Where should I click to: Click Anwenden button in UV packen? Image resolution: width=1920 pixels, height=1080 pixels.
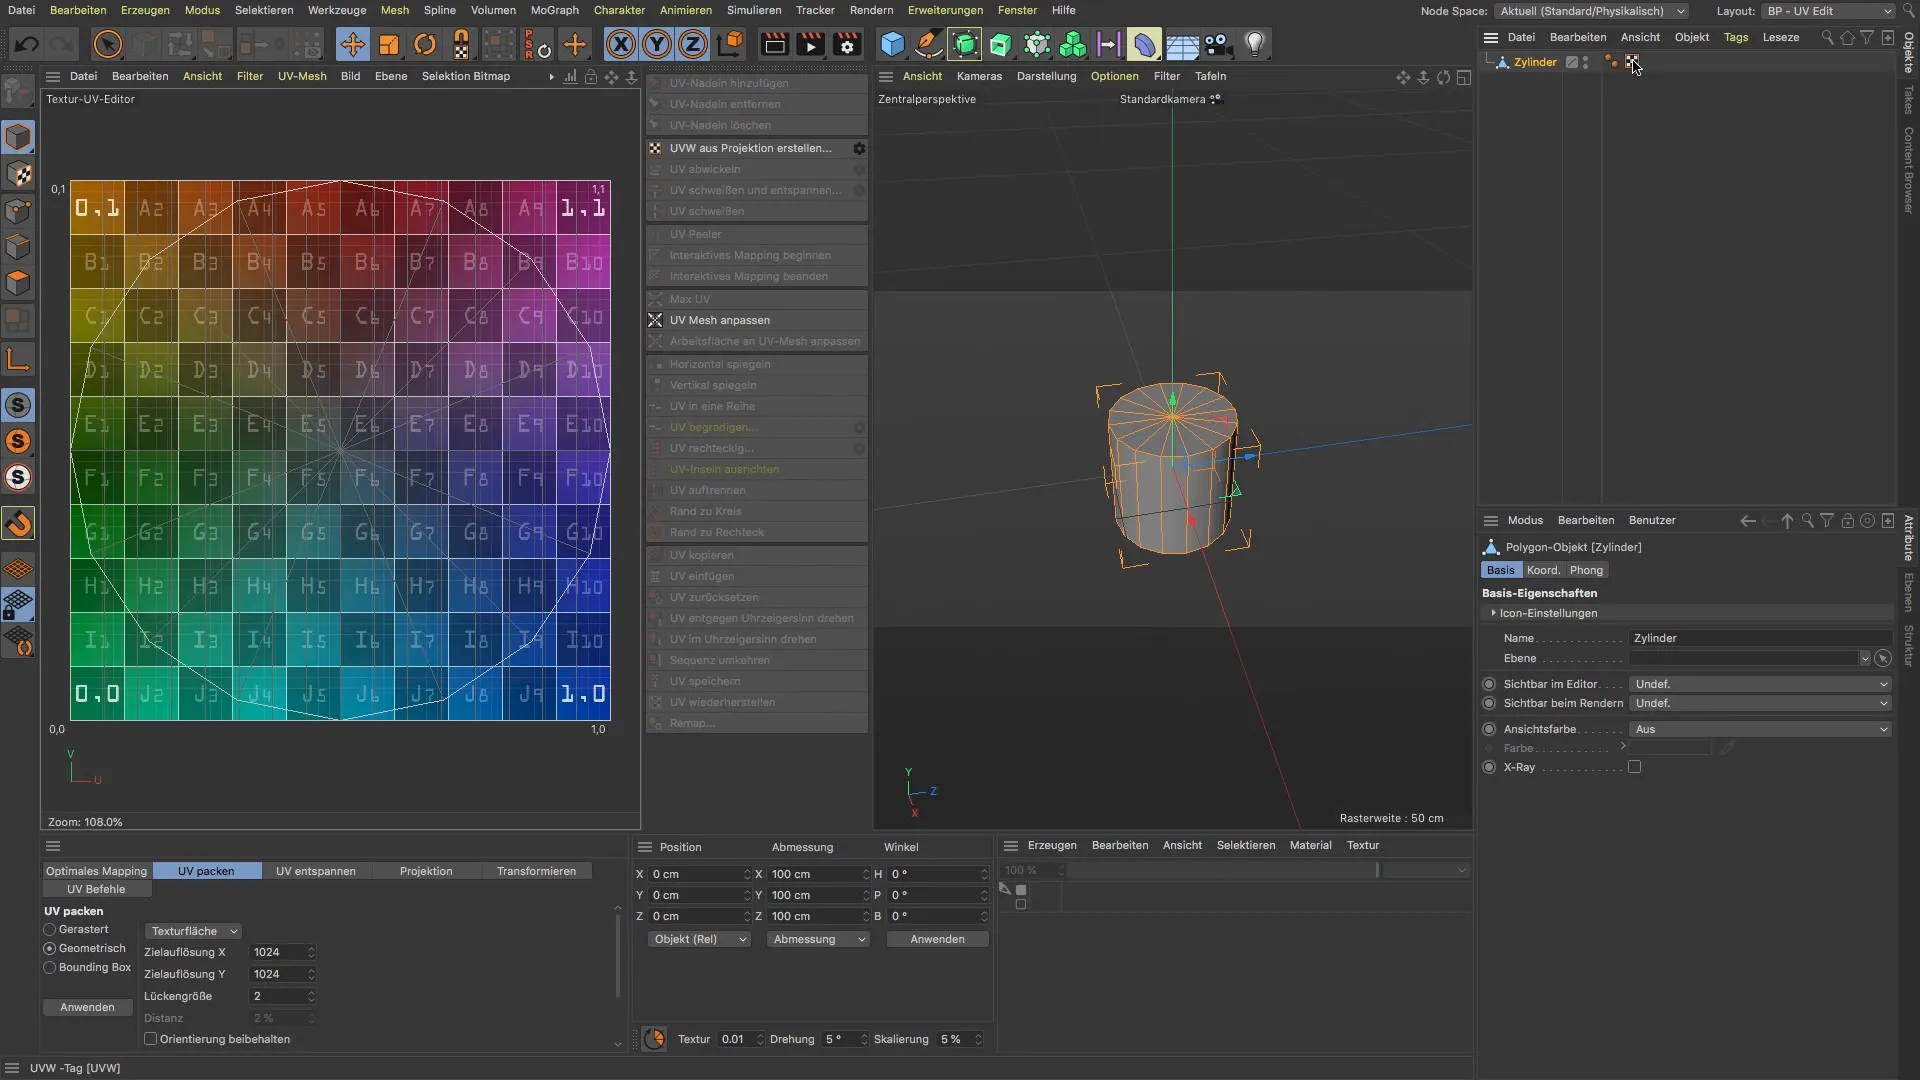87,1007
